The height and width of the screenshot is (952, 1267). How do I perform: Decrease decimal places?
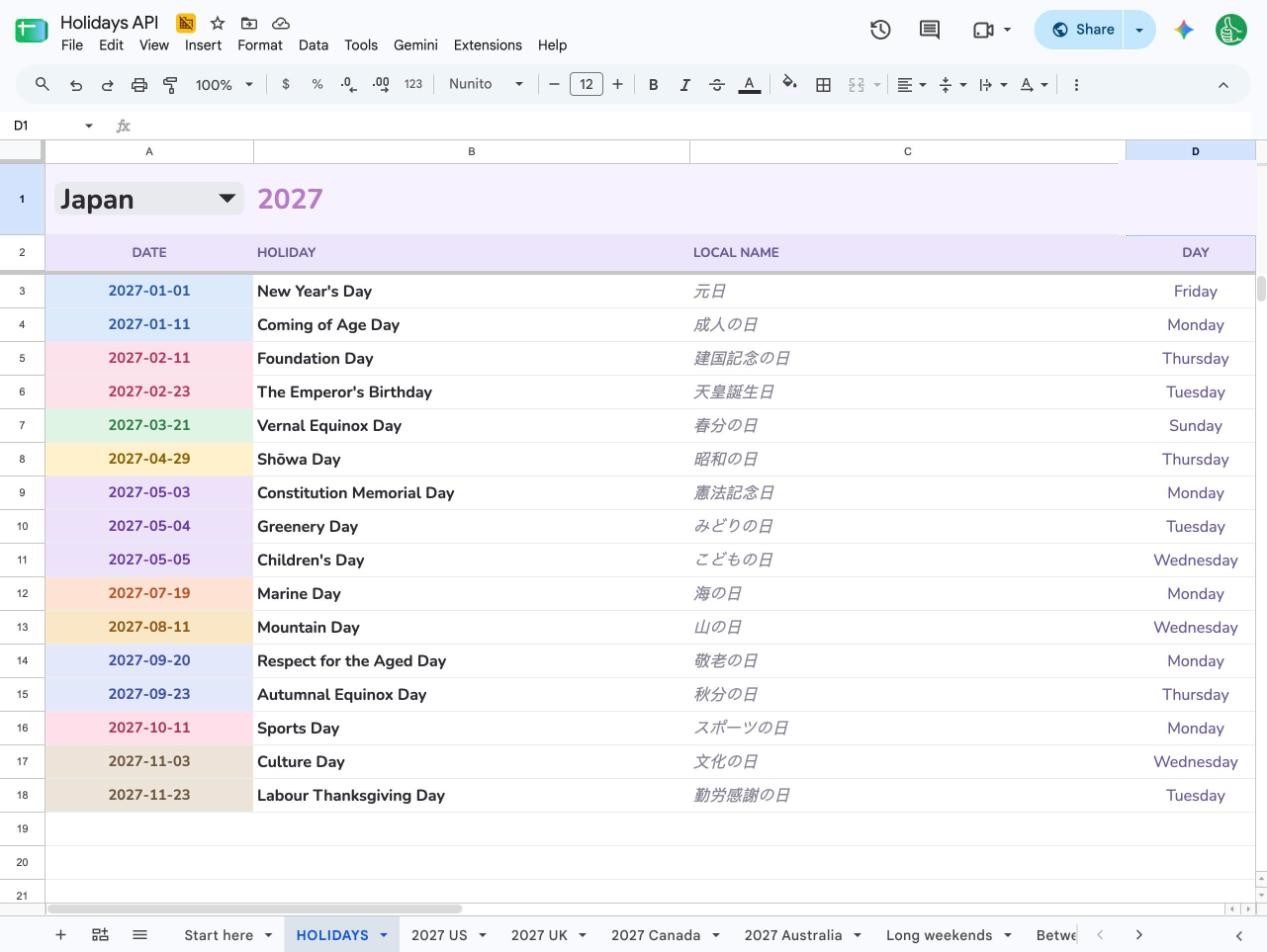348,85
